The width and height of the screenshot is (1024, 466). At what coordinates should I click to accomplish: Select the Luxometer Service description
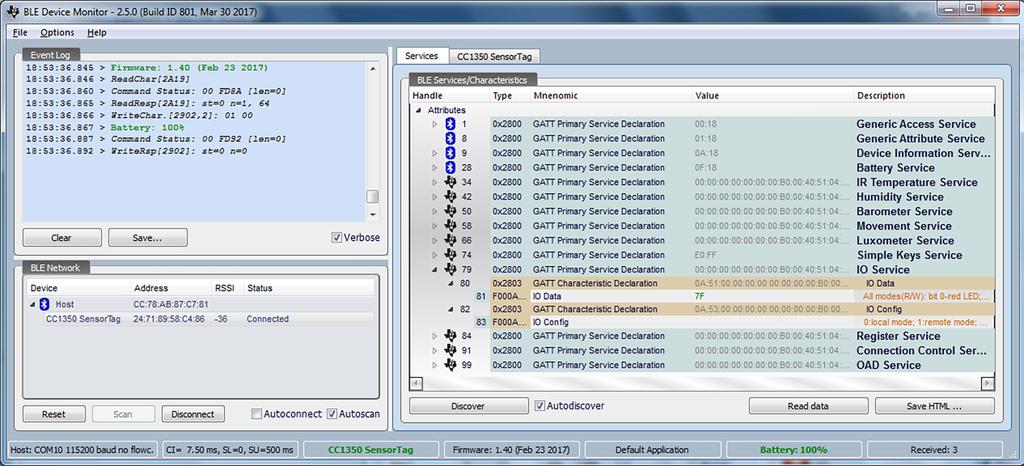click(905, 240)
